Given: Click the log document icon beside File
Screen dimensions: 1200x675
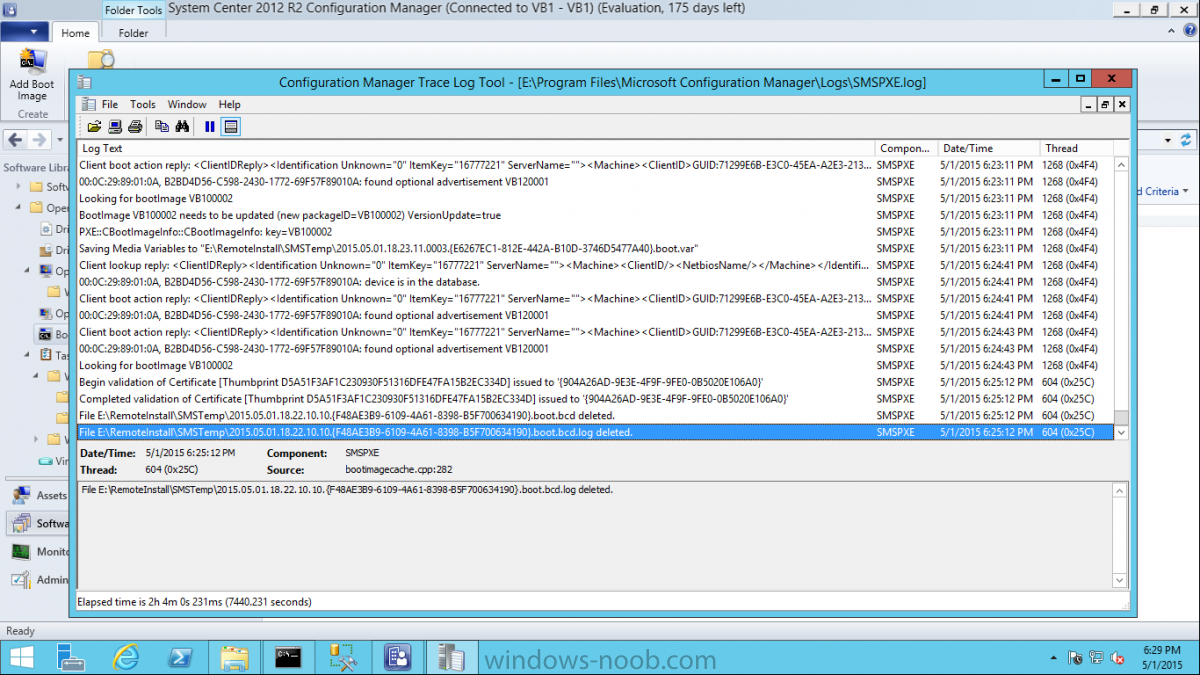Looking at the screenshot, I should click(87, 104).
